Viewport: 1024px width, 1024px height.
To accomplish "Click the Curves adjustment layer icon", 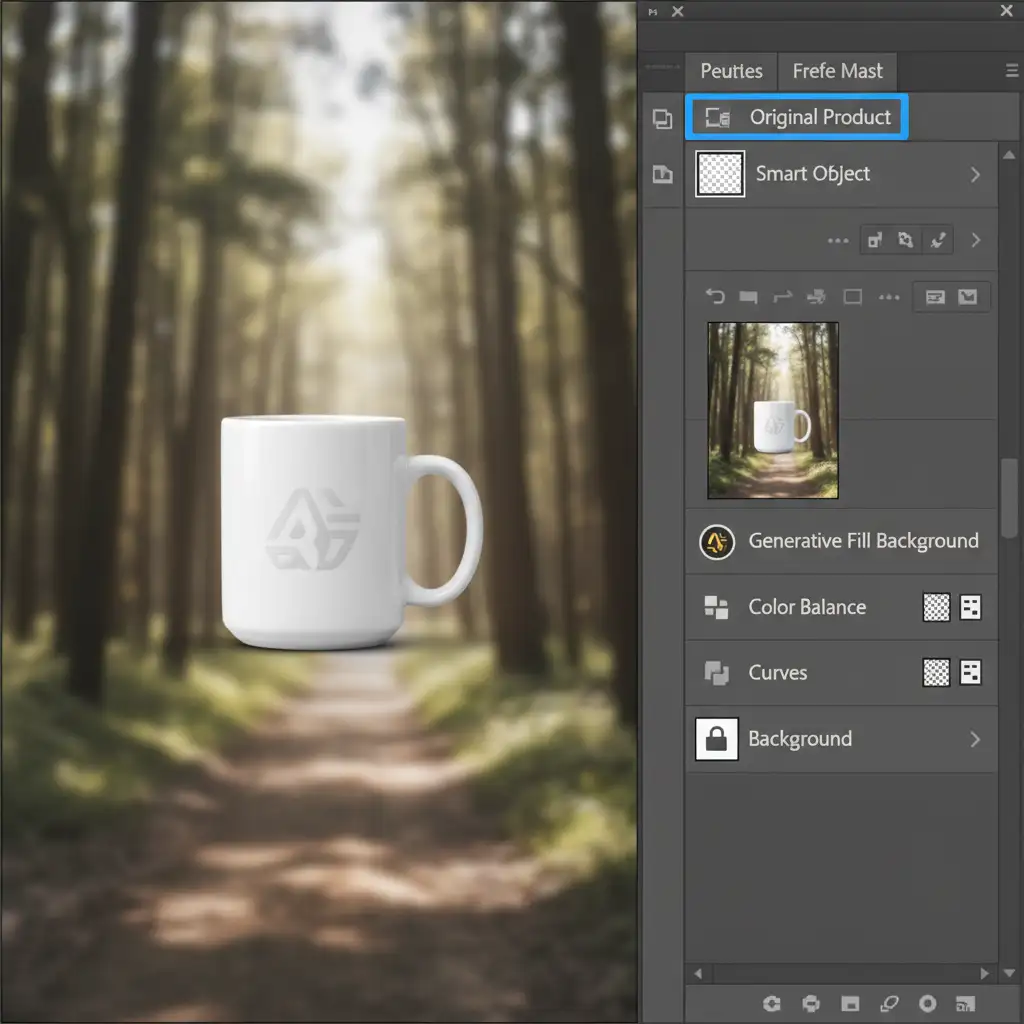I will click(x=717, y=673).
